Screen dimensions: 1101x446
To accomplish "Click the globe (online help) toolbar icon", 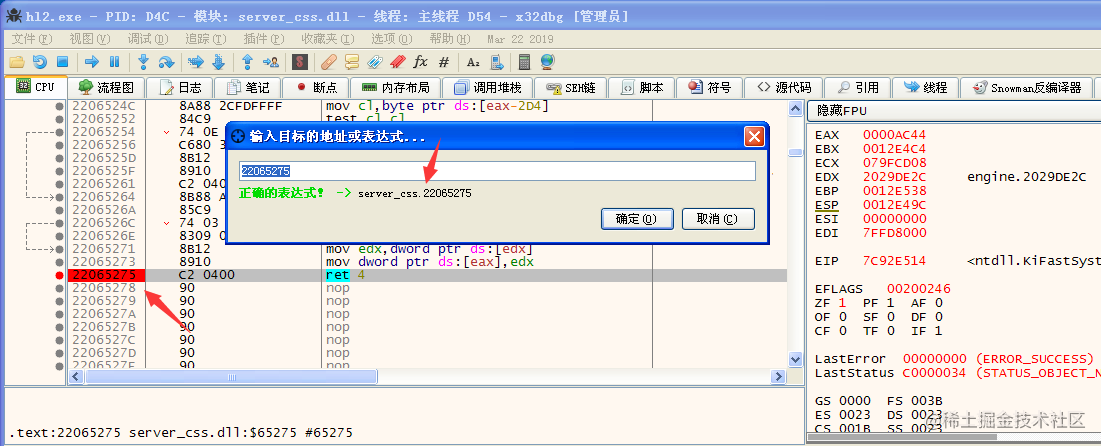I will pyautogui.click(x=547, y=63).
